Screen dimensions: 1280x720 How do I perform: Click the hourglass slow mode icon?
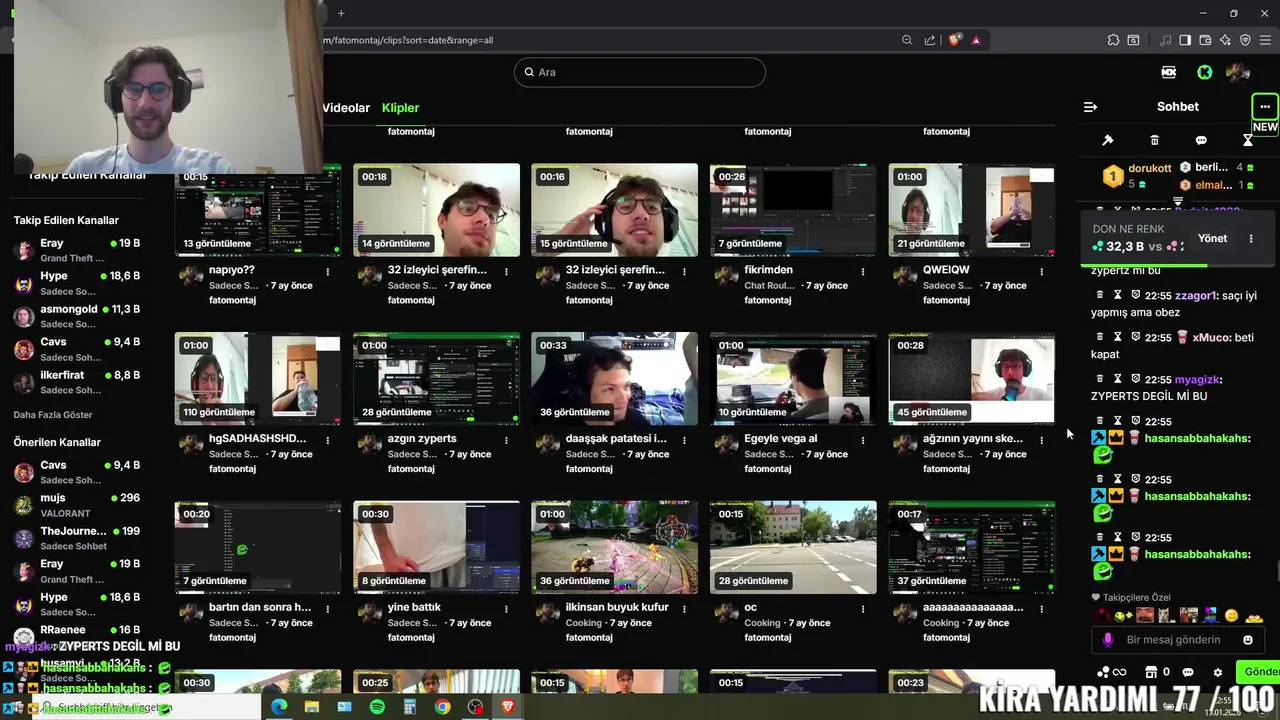(x=1247, y=140)
